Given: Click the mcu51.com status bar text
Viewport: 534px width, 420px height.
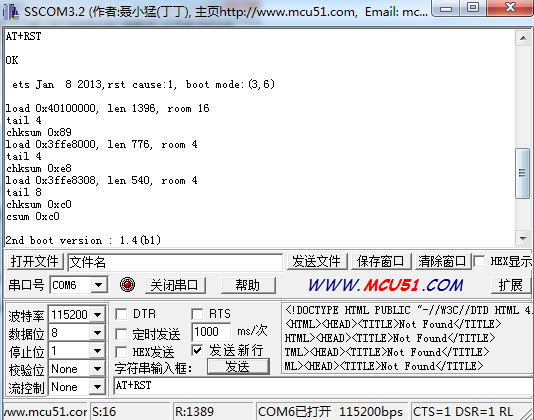Looking at the screenshot, I should (45, 412).
